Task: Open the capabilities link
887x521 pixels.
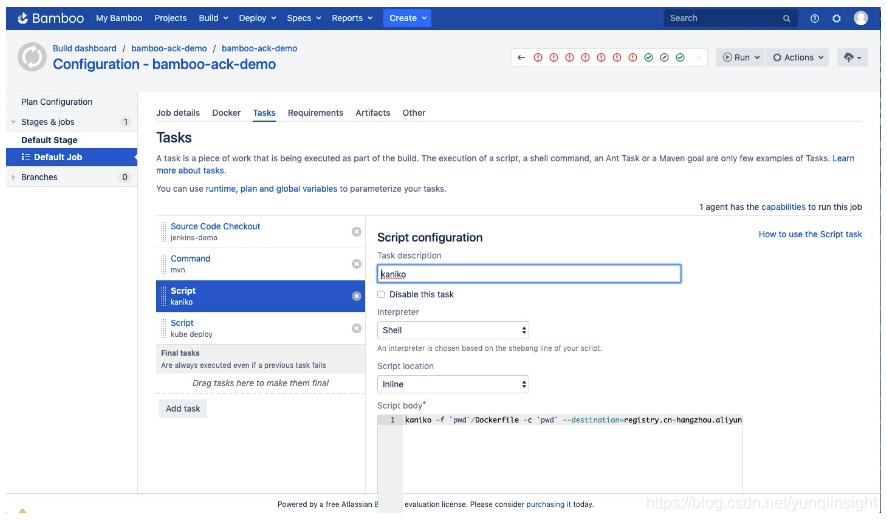Action: point(783,207)
